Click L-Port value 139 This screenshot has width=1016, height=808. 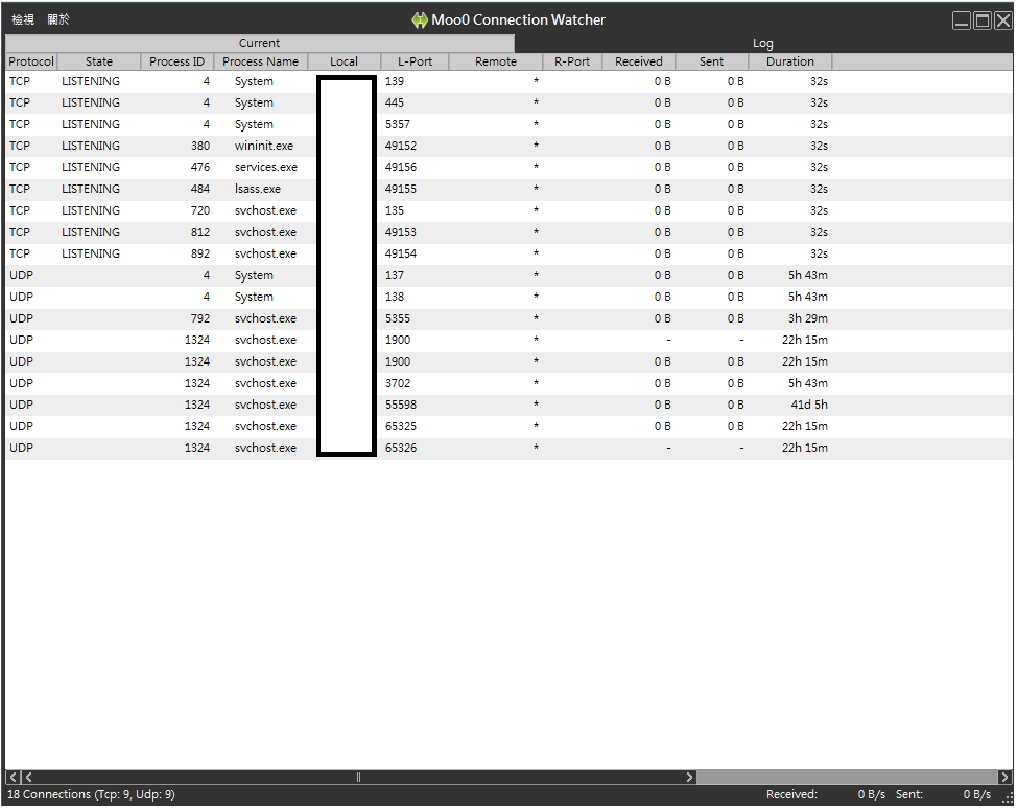(x=394, y=81)
